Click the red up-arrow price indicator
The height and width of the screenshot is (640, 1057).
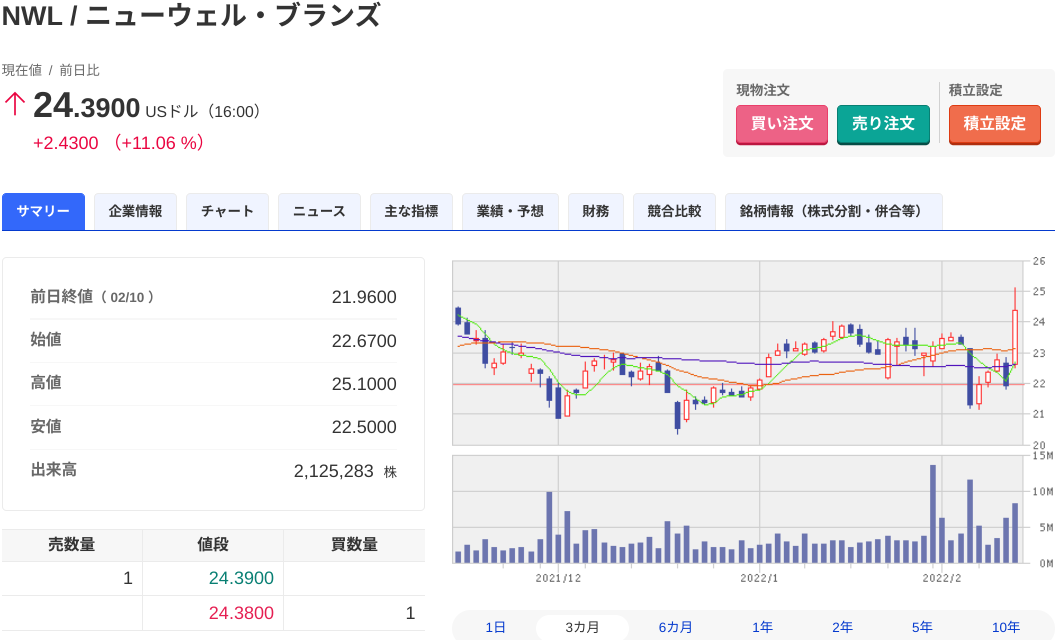pos(14,105)
